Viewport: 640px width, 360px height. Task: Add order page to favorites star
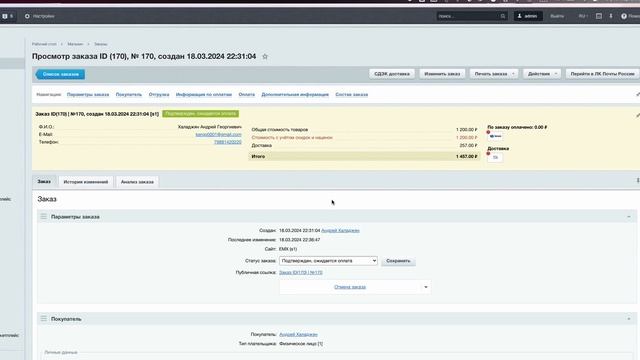tap(265, 57)
